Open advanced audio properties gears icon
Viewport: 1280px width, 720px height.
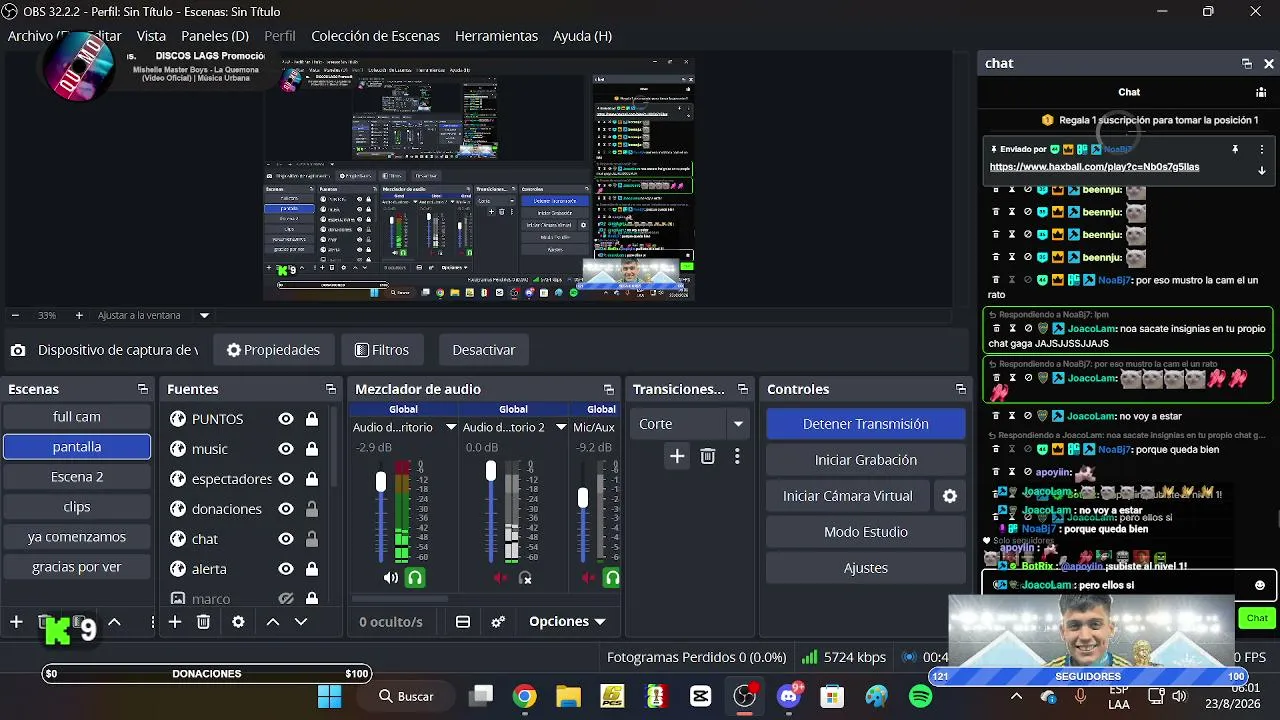click(x=498, y=622)
